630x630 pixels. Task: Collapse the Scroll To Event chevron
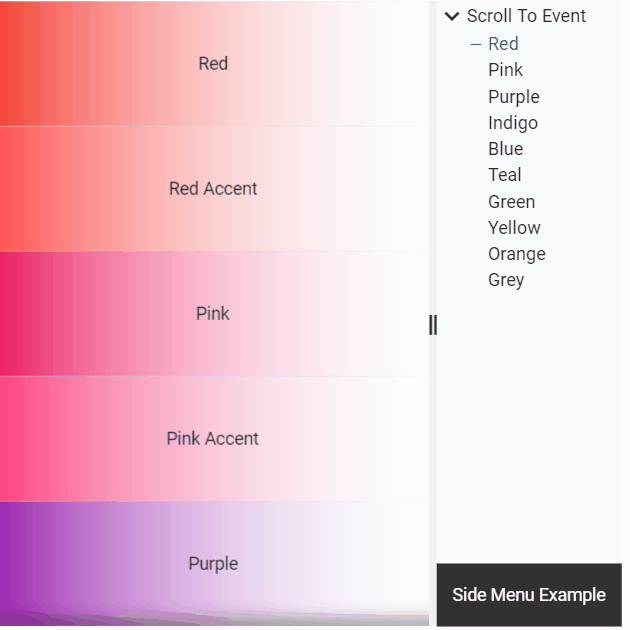[452, 16]
